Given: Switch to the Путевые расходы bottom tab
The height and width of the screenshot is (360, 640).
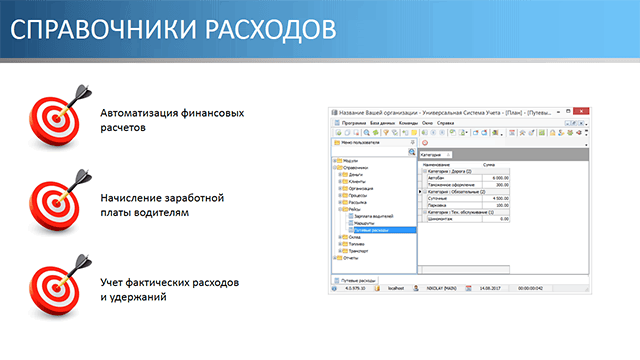Looking at the screenshot, I should point(355,280).
